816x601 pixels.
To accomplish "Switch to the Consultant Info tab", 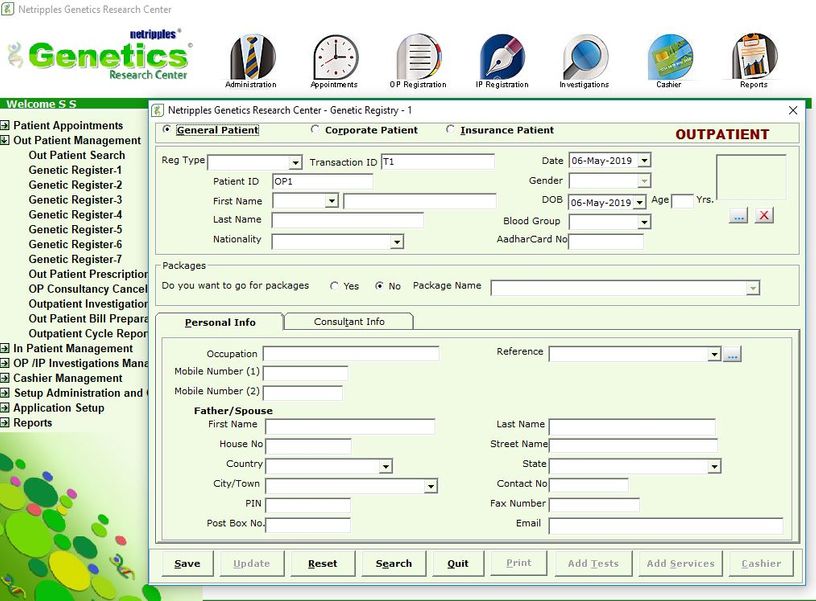I will point(349,322).
